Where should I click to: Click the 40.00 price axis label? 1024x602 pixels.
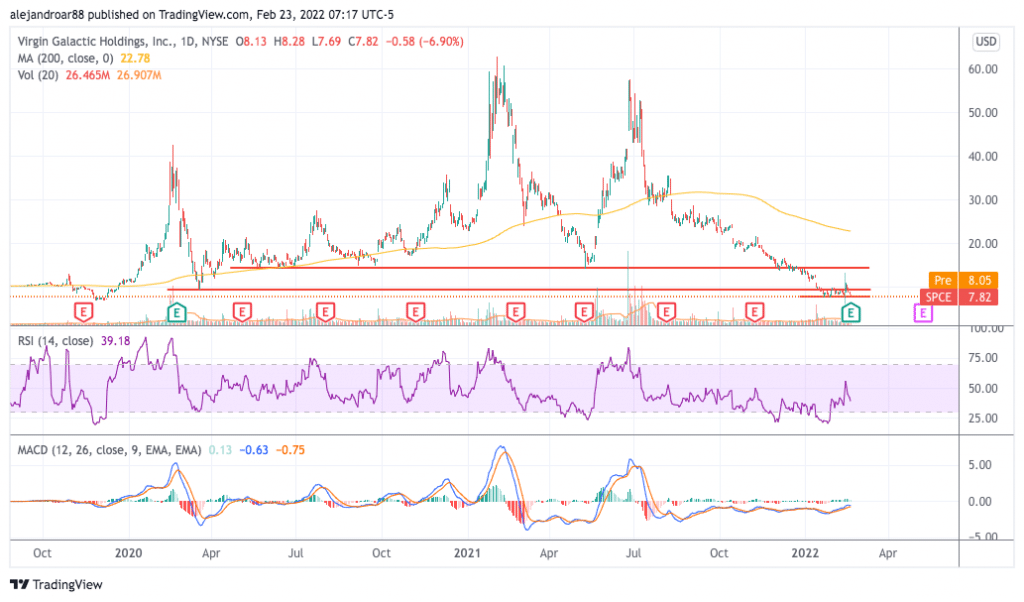pyautogui.click(x=983, y=157)
